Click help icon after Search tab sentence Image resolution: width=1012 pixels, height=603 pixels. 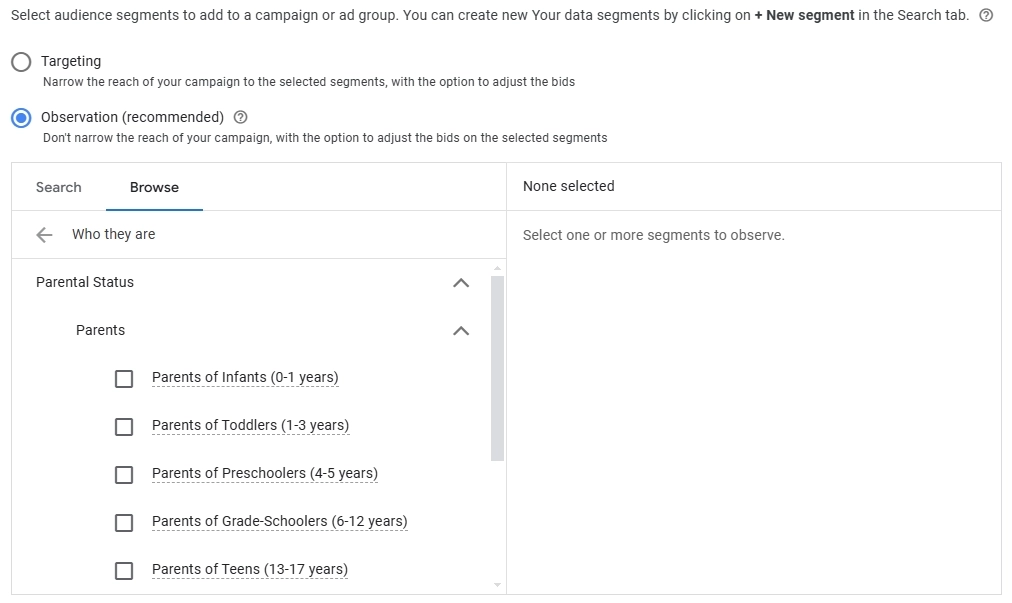tap(987, 16)
